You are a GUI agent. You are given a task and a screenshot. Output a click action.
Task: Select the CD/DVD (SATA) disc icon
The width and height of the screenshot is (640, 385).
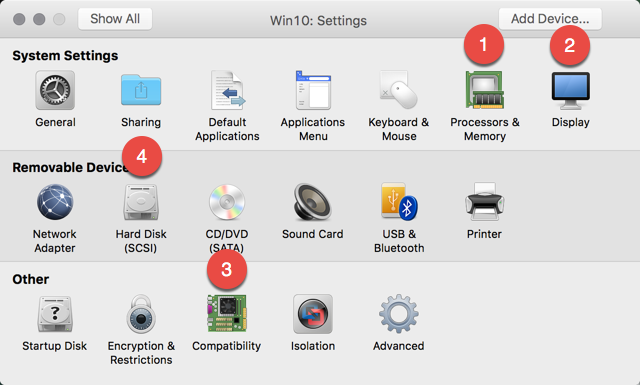(227, 202)
